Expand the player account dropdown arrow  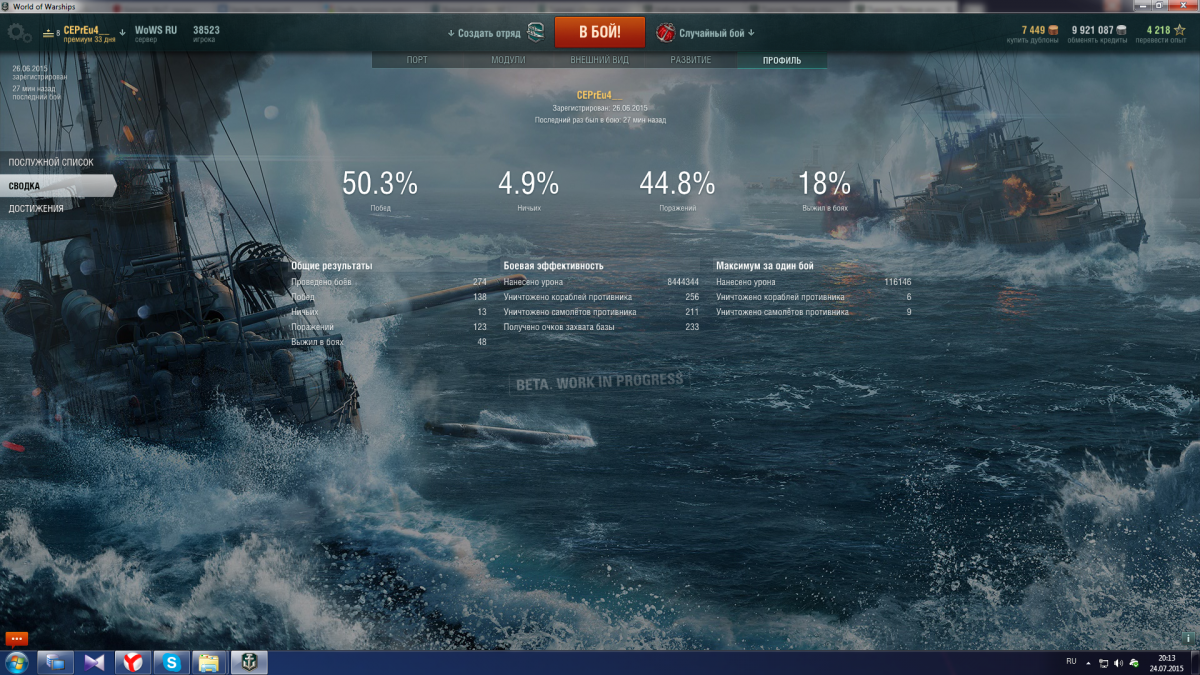[122, 31]
